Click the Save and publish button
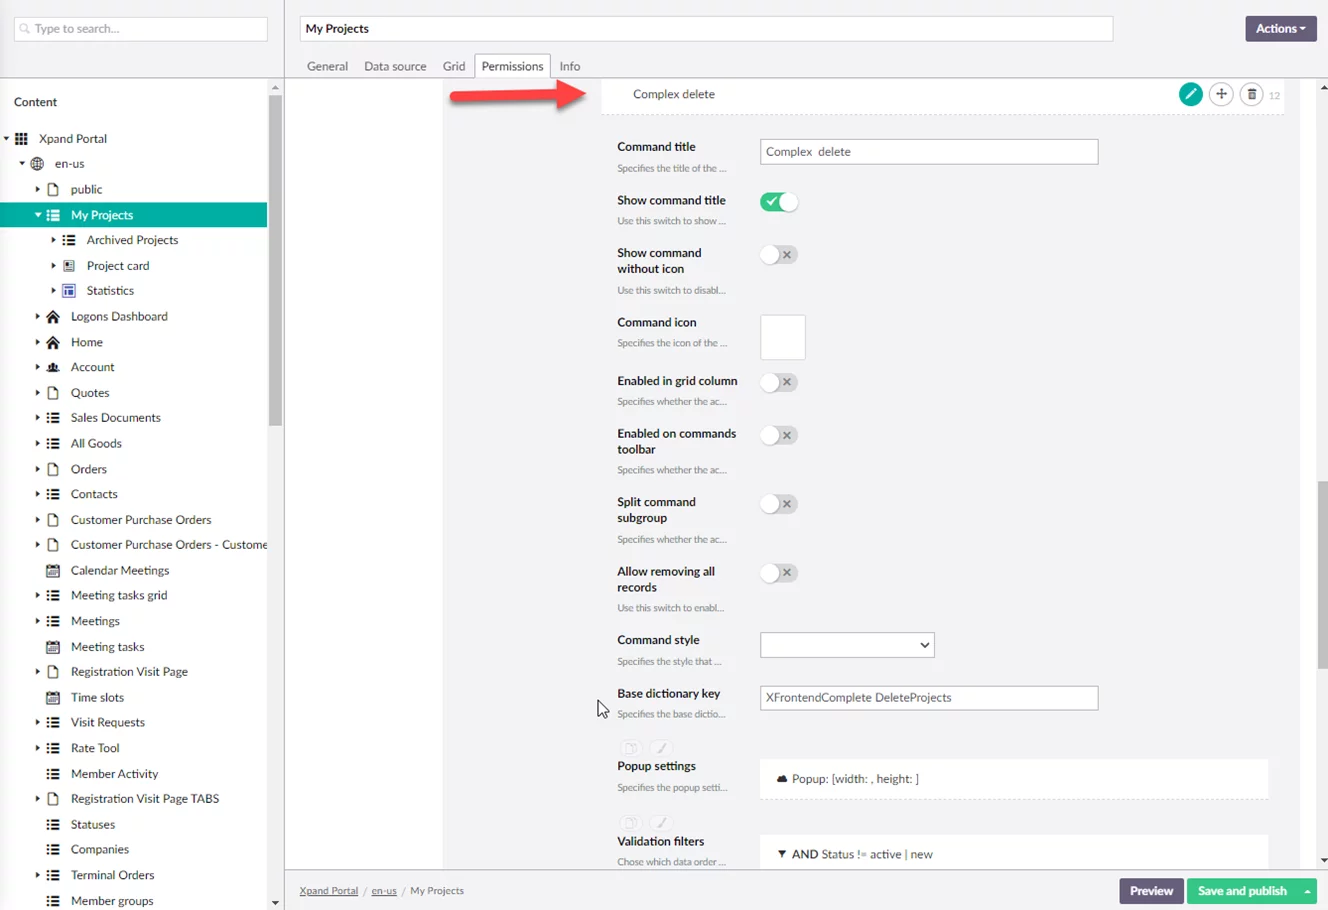Screen dimensions: 1328x910 pyautogui.click(x=1241, y=891)
